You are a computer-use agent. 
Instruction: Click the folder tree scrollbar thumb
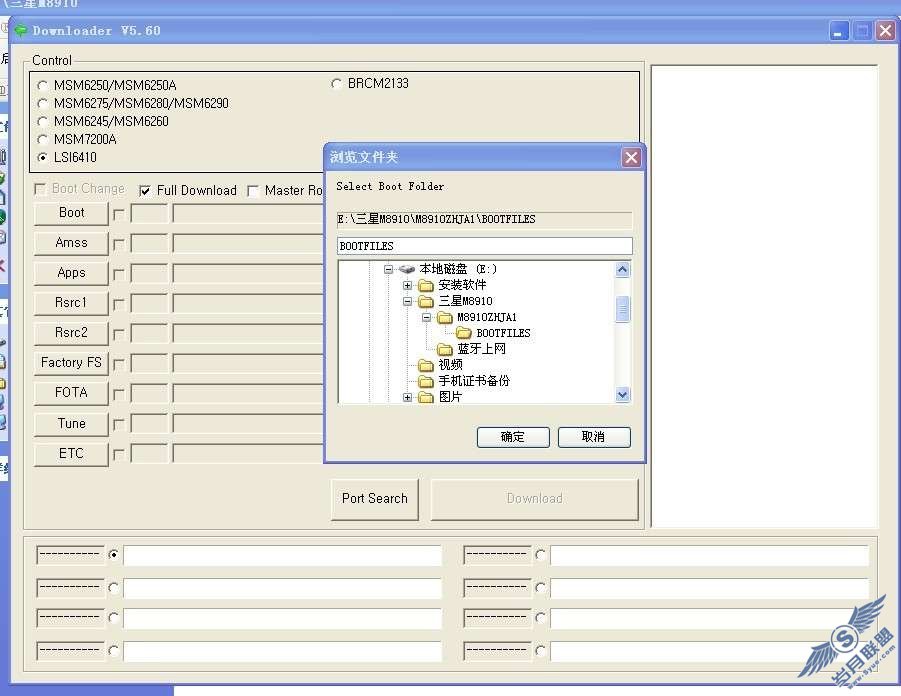[x=622, y=309]
